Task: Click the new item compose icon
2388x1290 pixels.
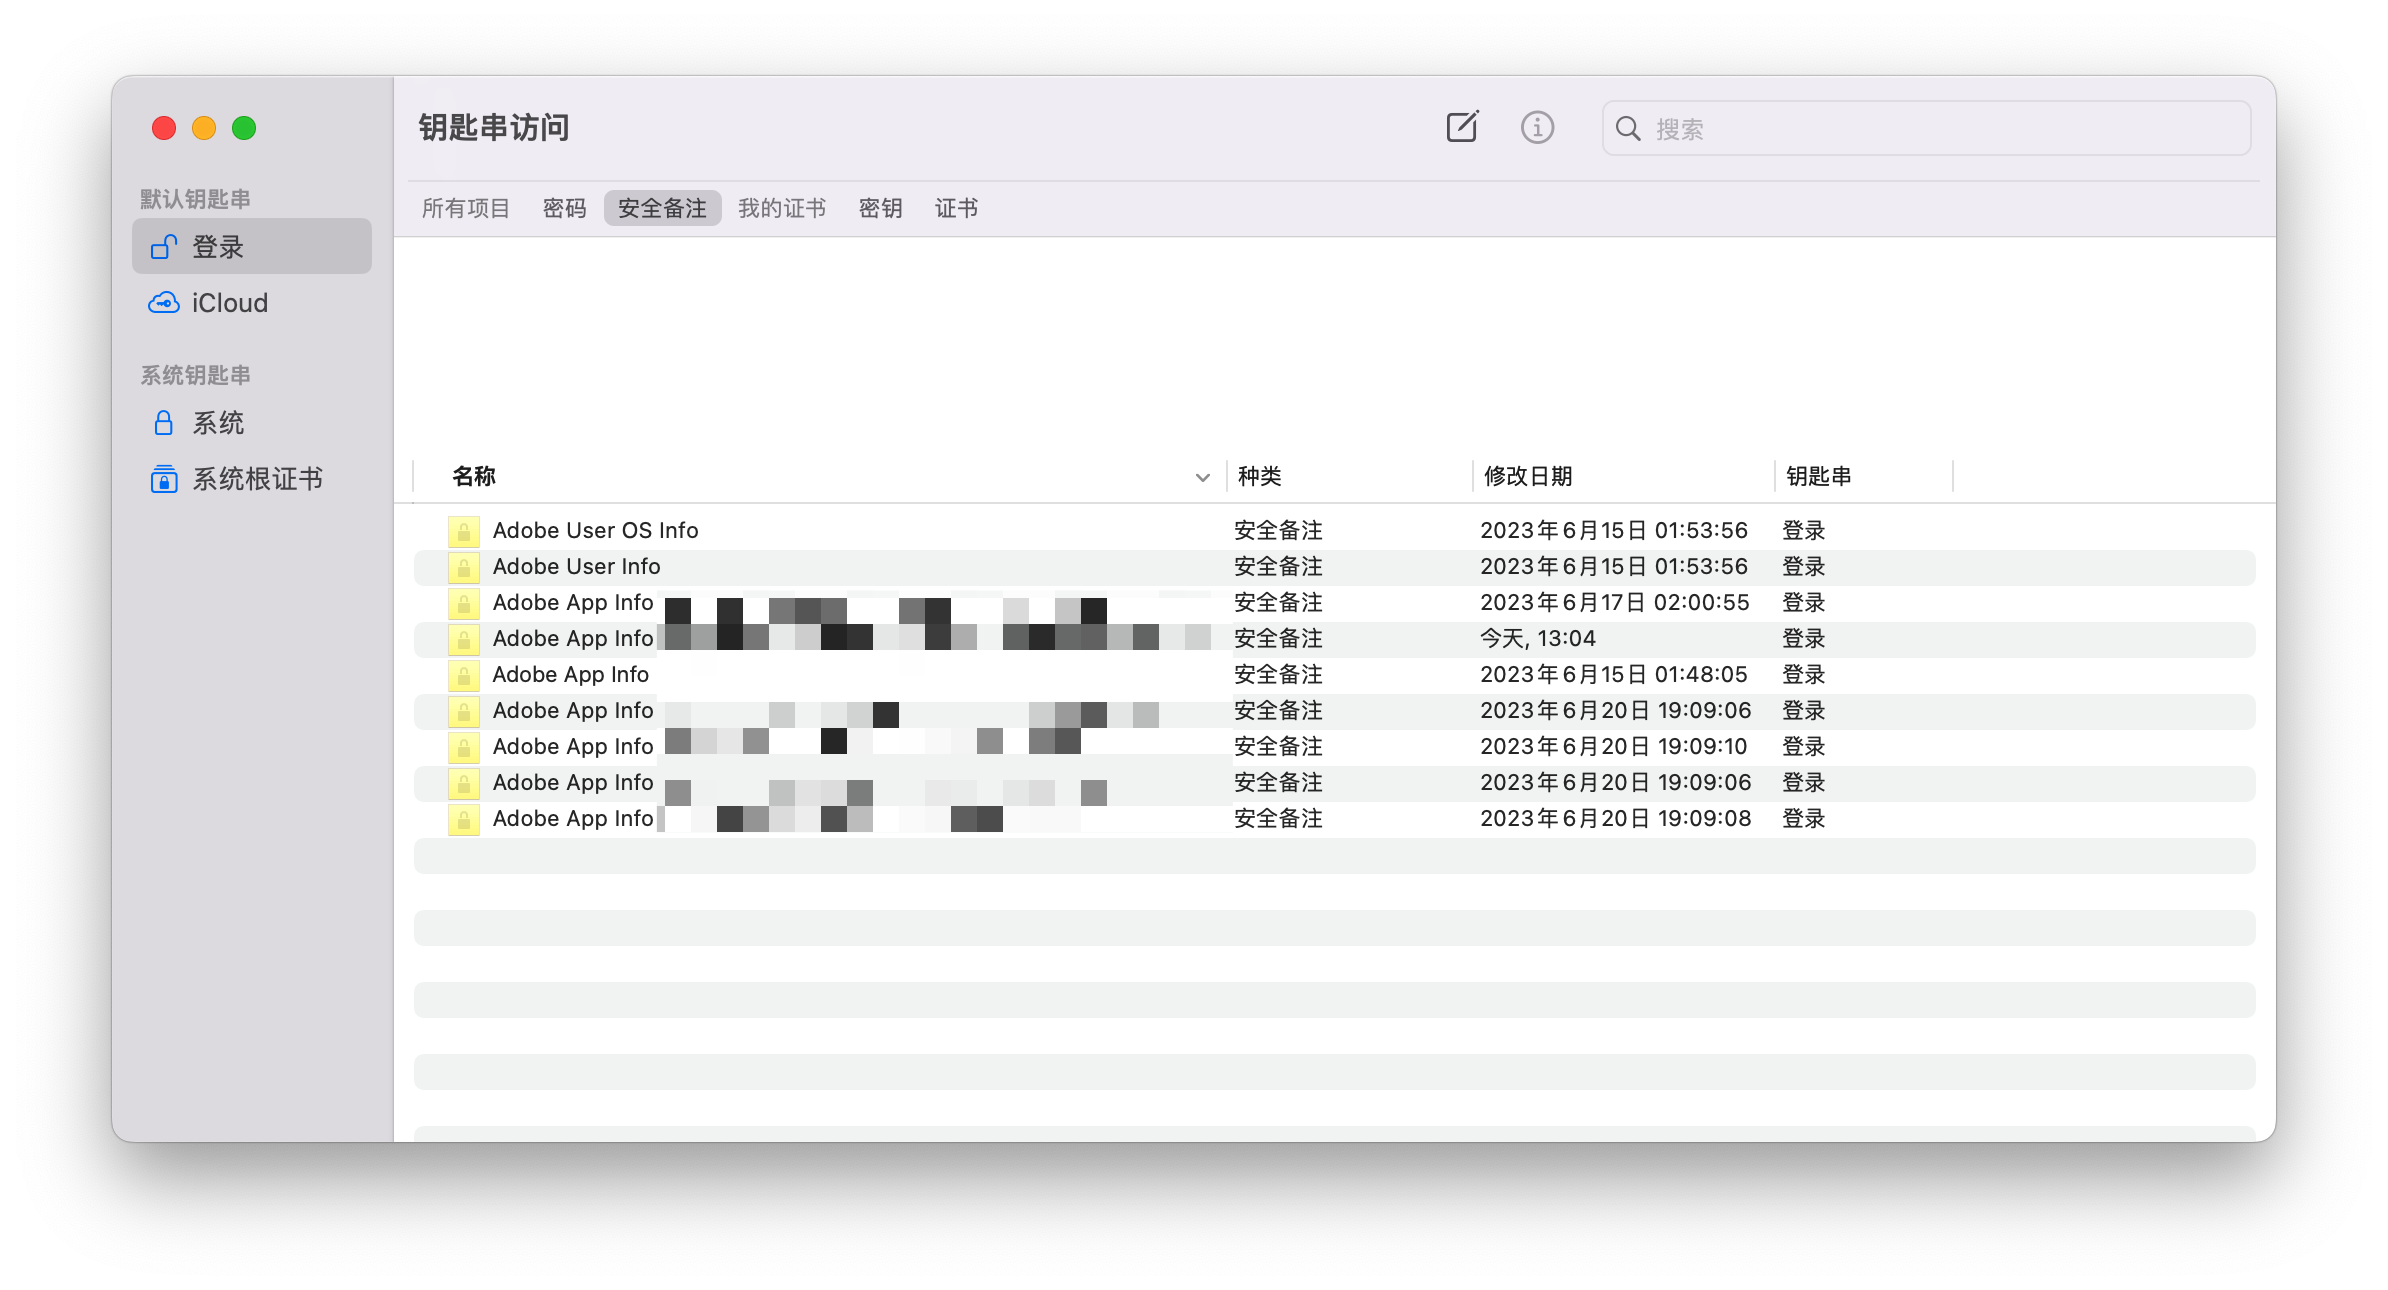Action: tap(1462, 127)
